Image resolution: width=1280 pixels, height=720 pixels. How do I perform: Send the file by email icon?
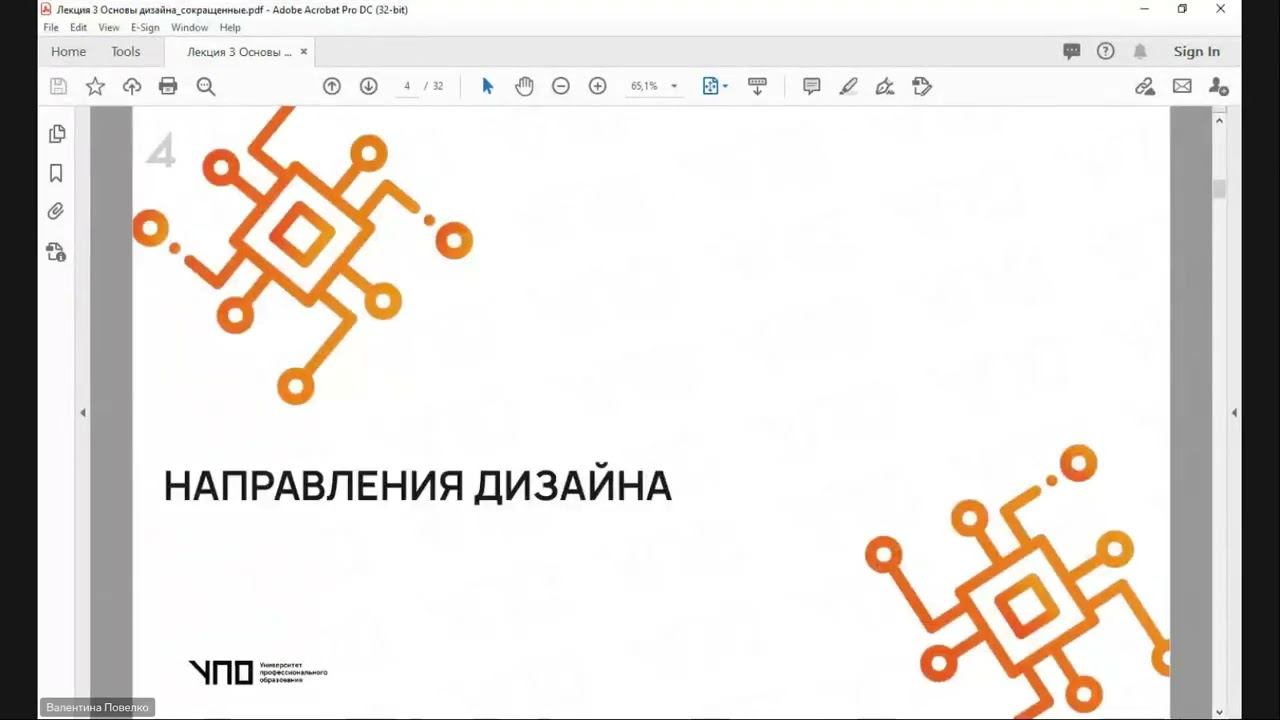(1182, 86)
